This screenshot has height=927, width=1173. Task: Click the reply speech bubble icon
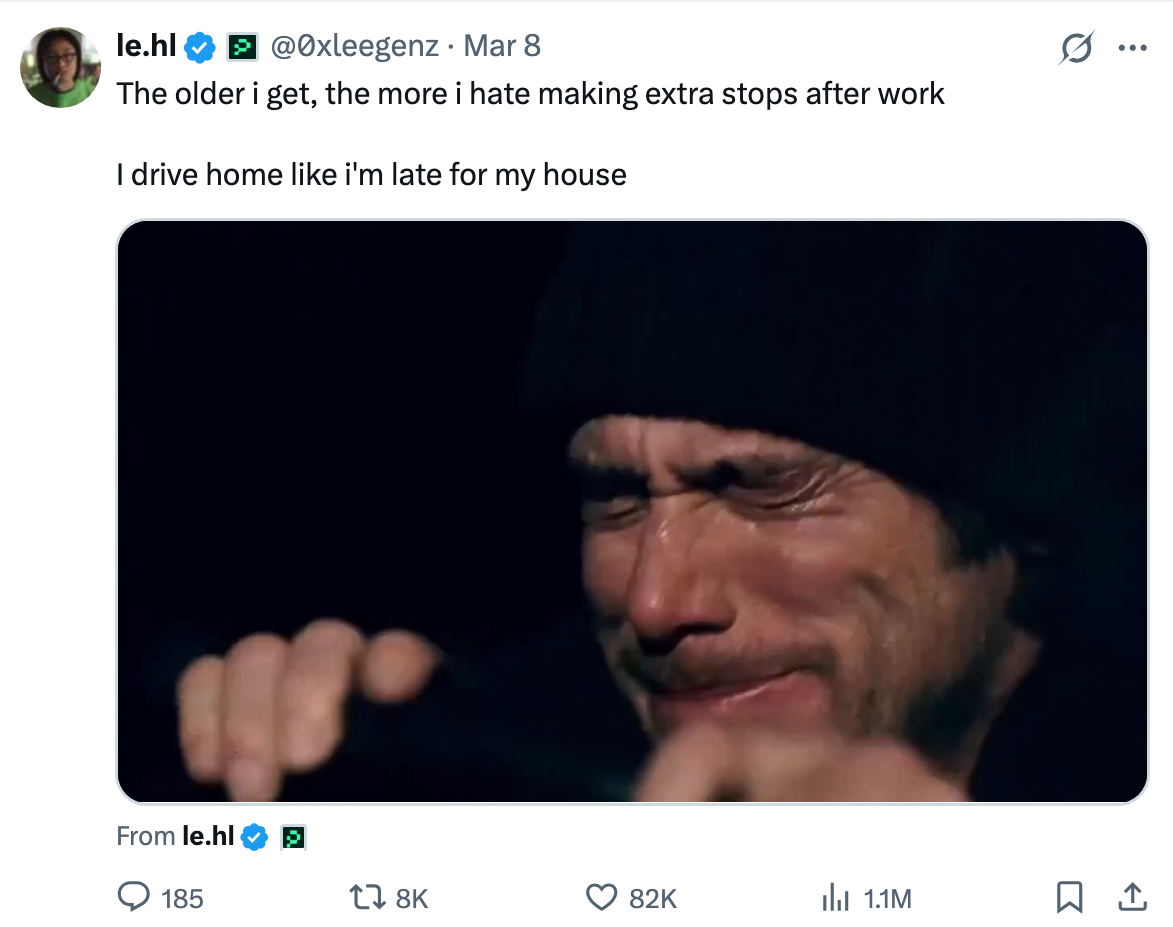click(x=134, y=898)
